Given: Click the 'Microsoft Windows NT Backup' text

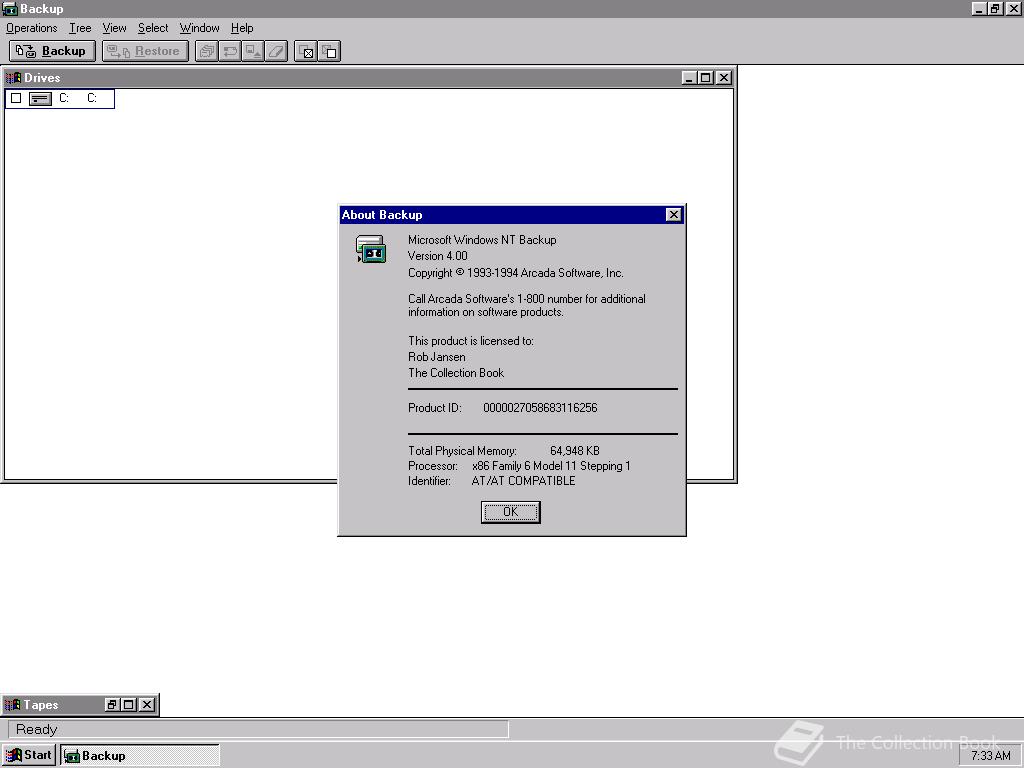Looking at the screenshot, I should pyautogui.click(x=482, y=240).
